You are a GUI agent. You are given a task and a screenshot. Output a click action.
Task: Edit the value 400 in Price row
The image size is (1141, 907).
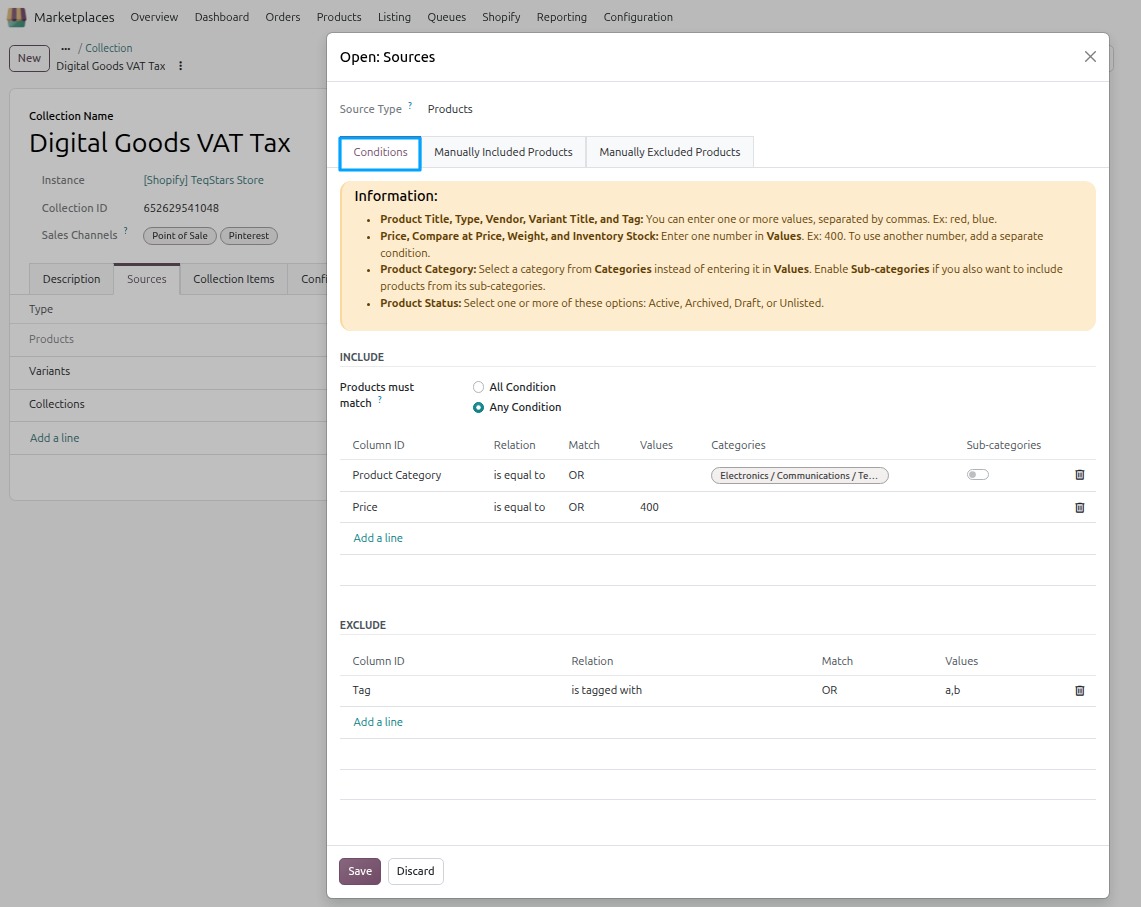coord(649,507)
